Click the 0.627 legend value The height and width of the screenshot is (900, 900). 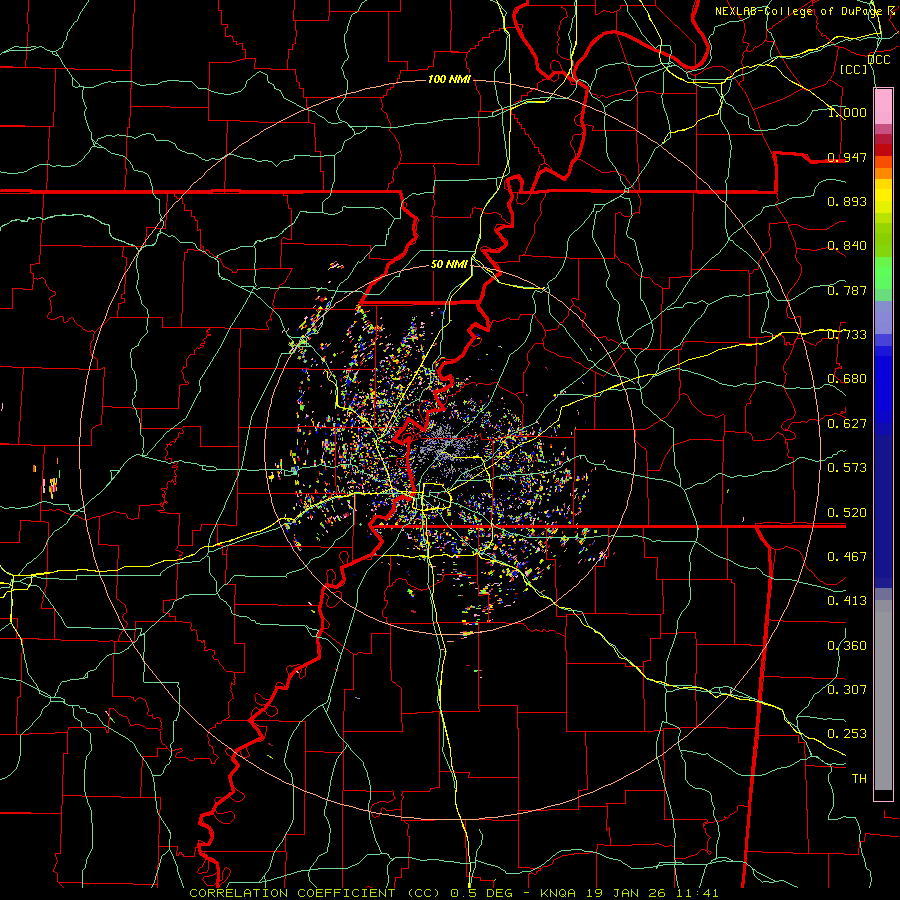(x=847, y=424)
